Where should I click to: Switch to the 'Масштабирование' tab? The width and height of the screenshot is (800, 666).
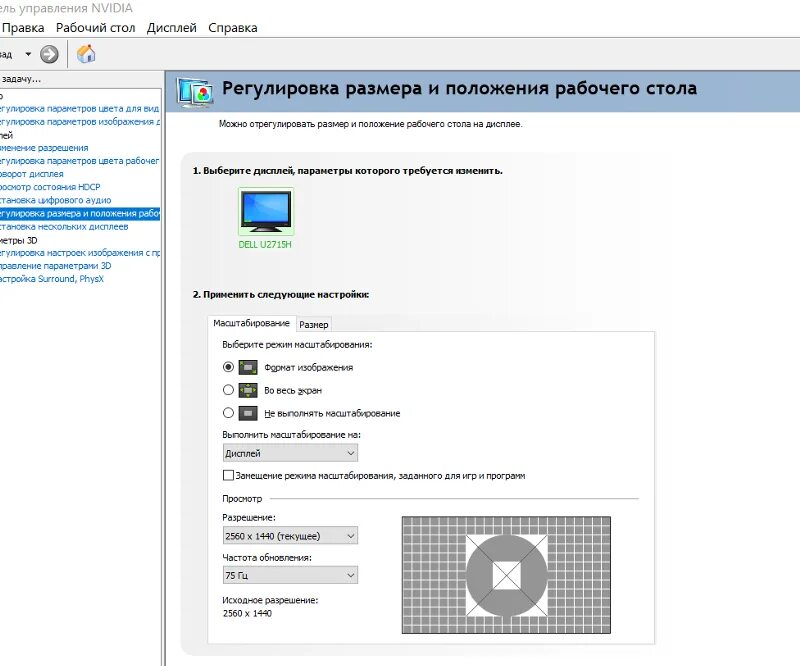coord(251,324)
